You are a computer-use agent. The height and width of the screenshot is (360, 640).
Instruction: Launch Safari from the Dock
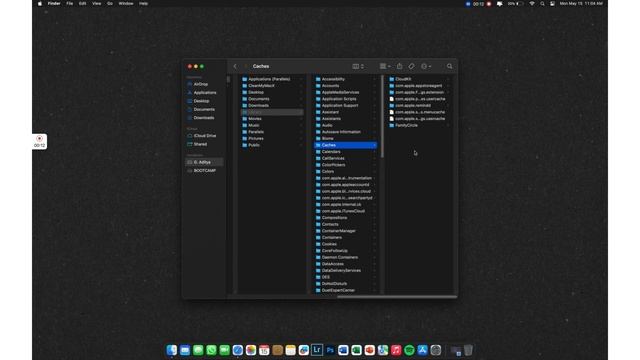pyautogui.click(x=238, y=350)
